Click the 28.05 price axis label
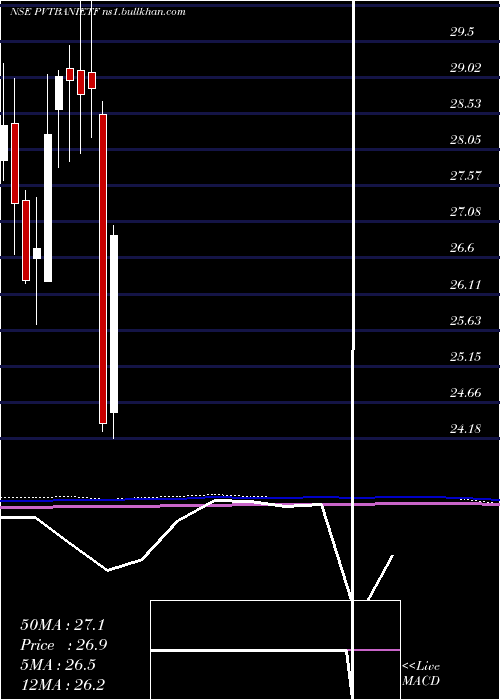Viewport: 500px width, 700px height. pos(465,140)
